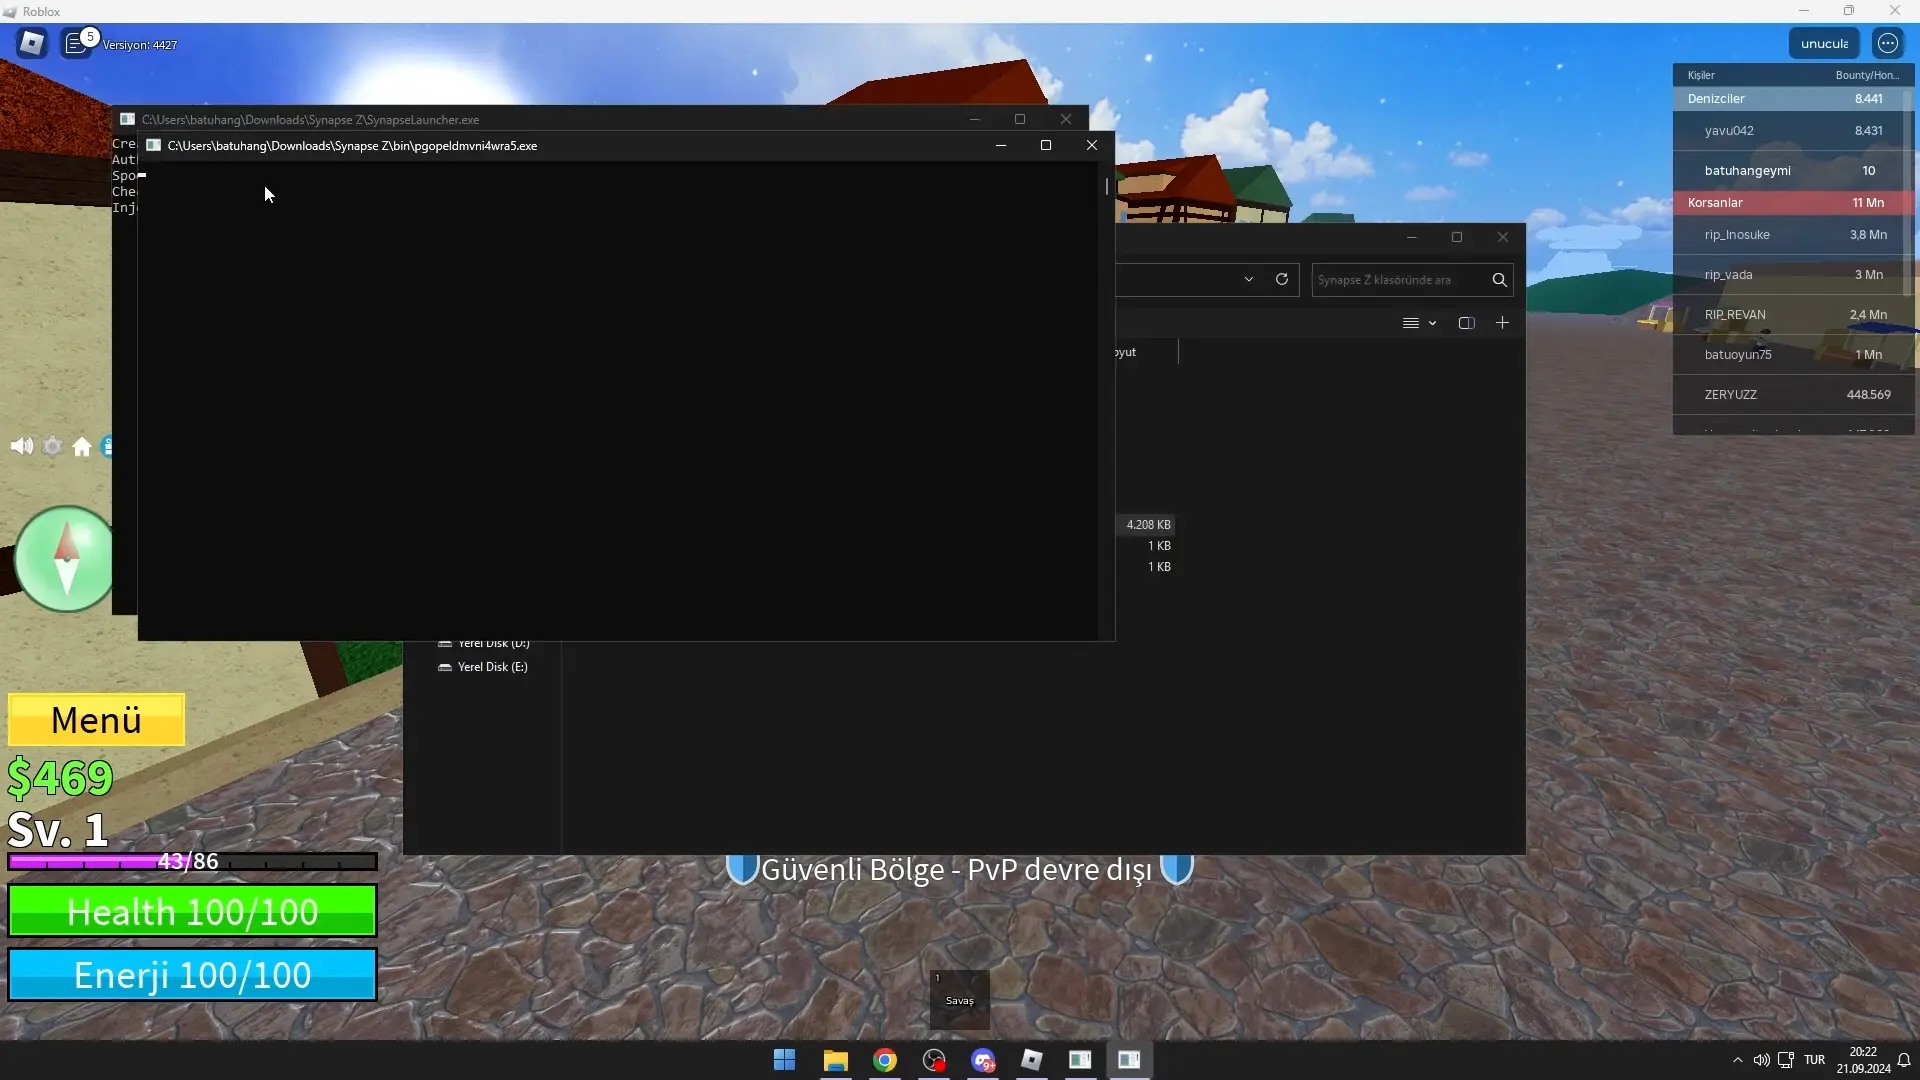Expand the File Explorer address history dropdown
This screenshot has height=1080, width=1920.
(x=1248, y=279)
